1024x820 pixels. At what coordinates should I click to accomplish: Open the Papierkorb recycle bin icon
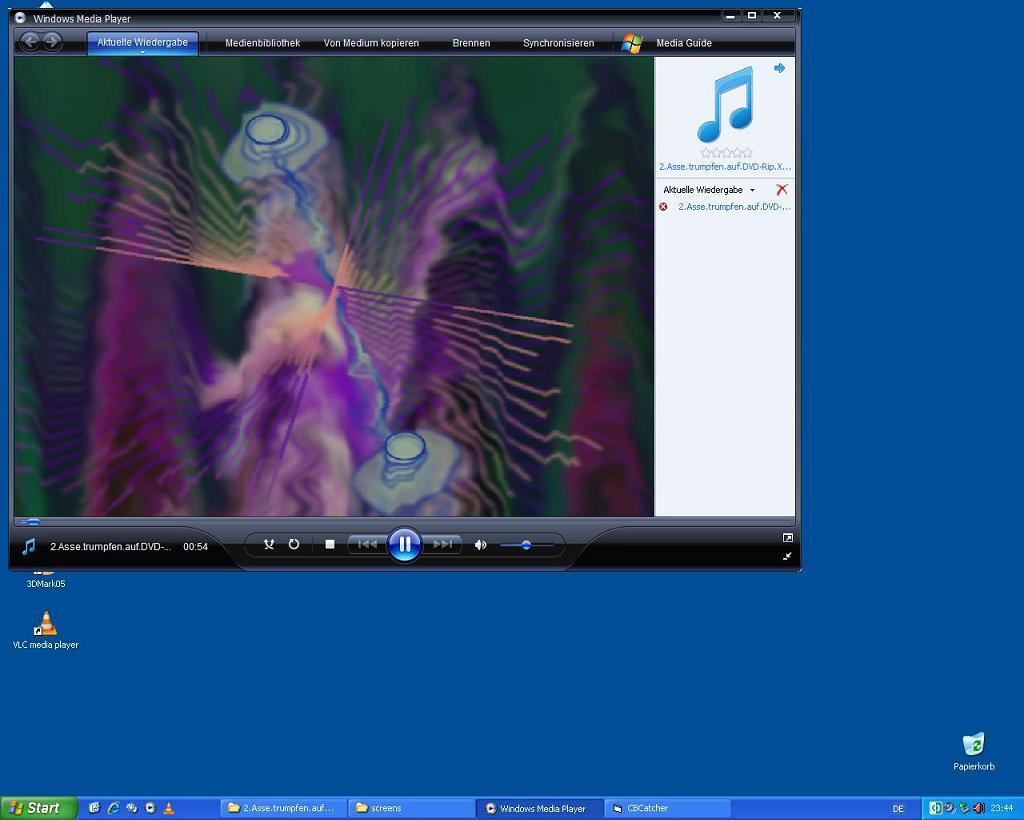[x=974, y=751]
